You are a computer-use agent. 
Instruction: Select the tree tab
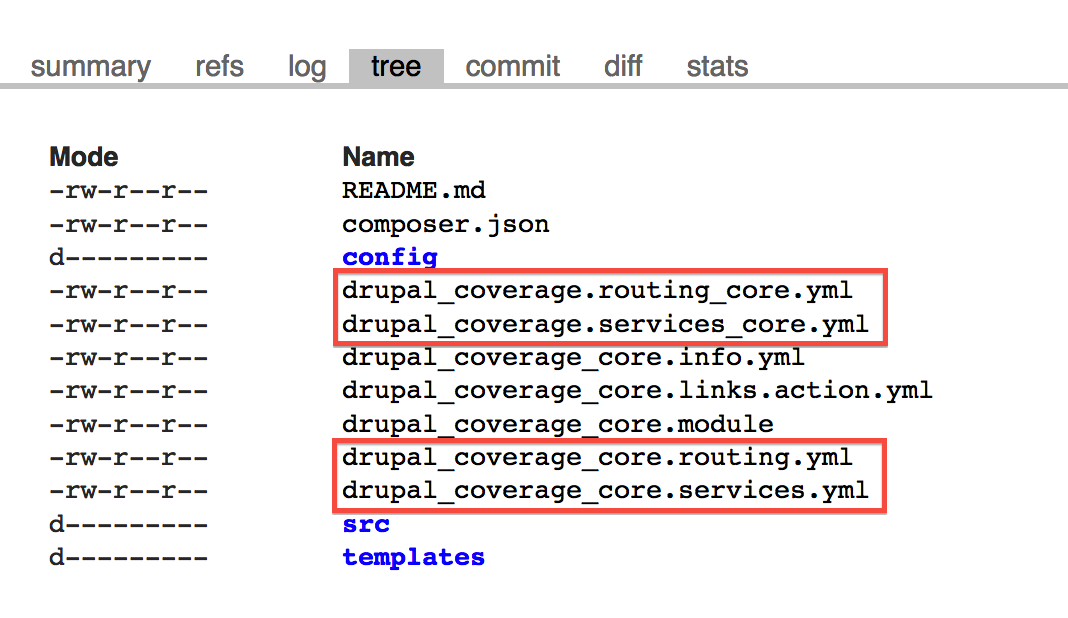tap(396, 66)
